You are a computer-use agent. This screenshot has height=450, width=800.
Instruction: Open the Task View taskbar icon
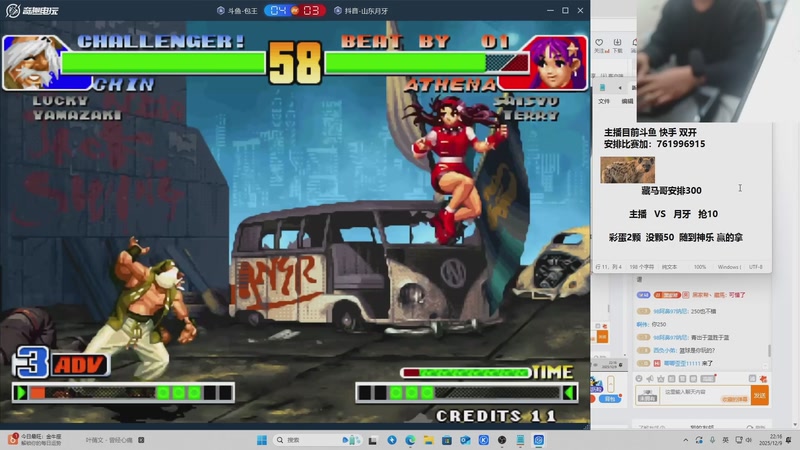[373, 440]
